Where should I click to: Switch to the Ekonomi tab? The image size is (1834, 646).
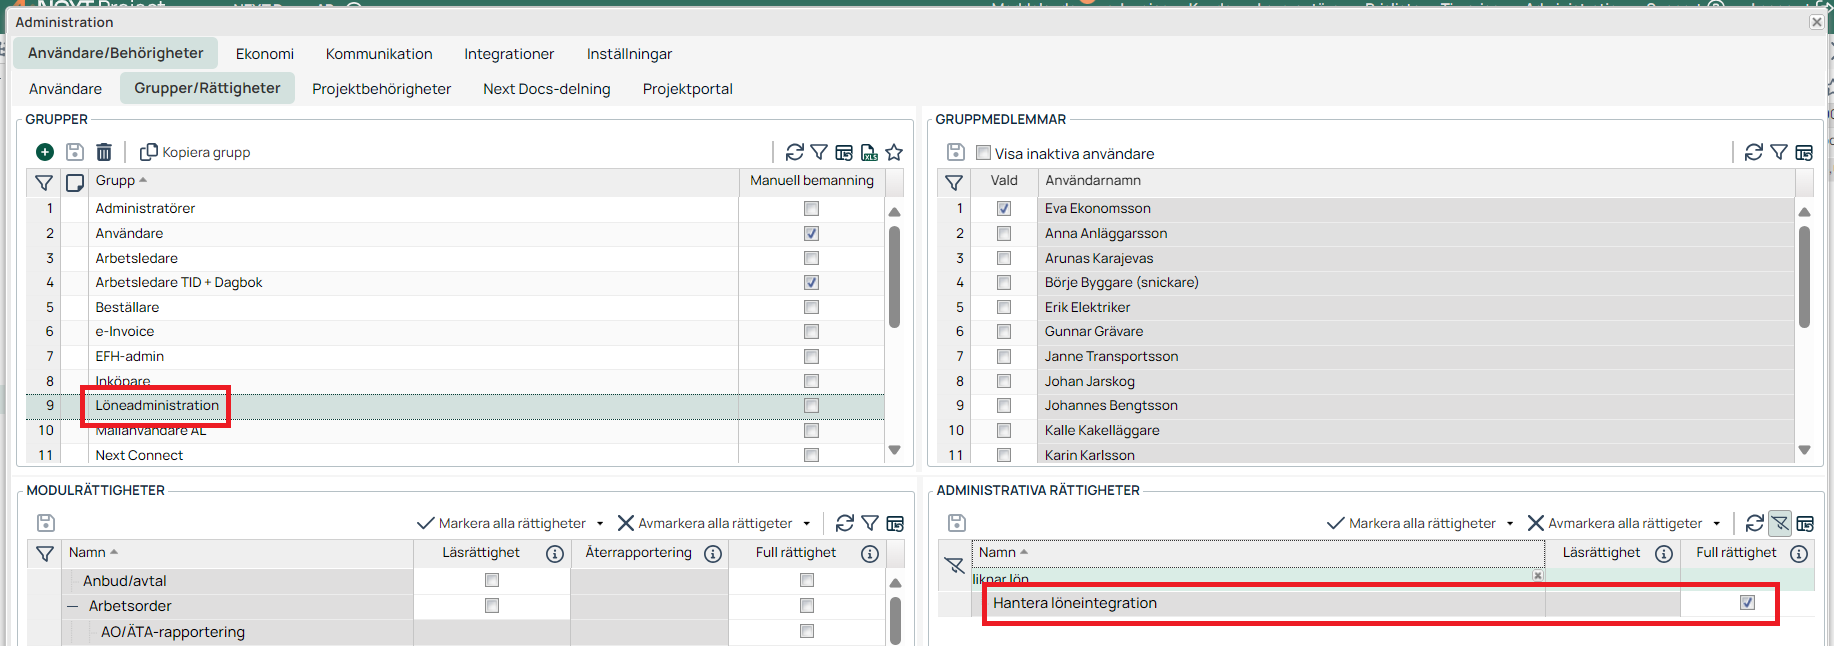(264, 54)
